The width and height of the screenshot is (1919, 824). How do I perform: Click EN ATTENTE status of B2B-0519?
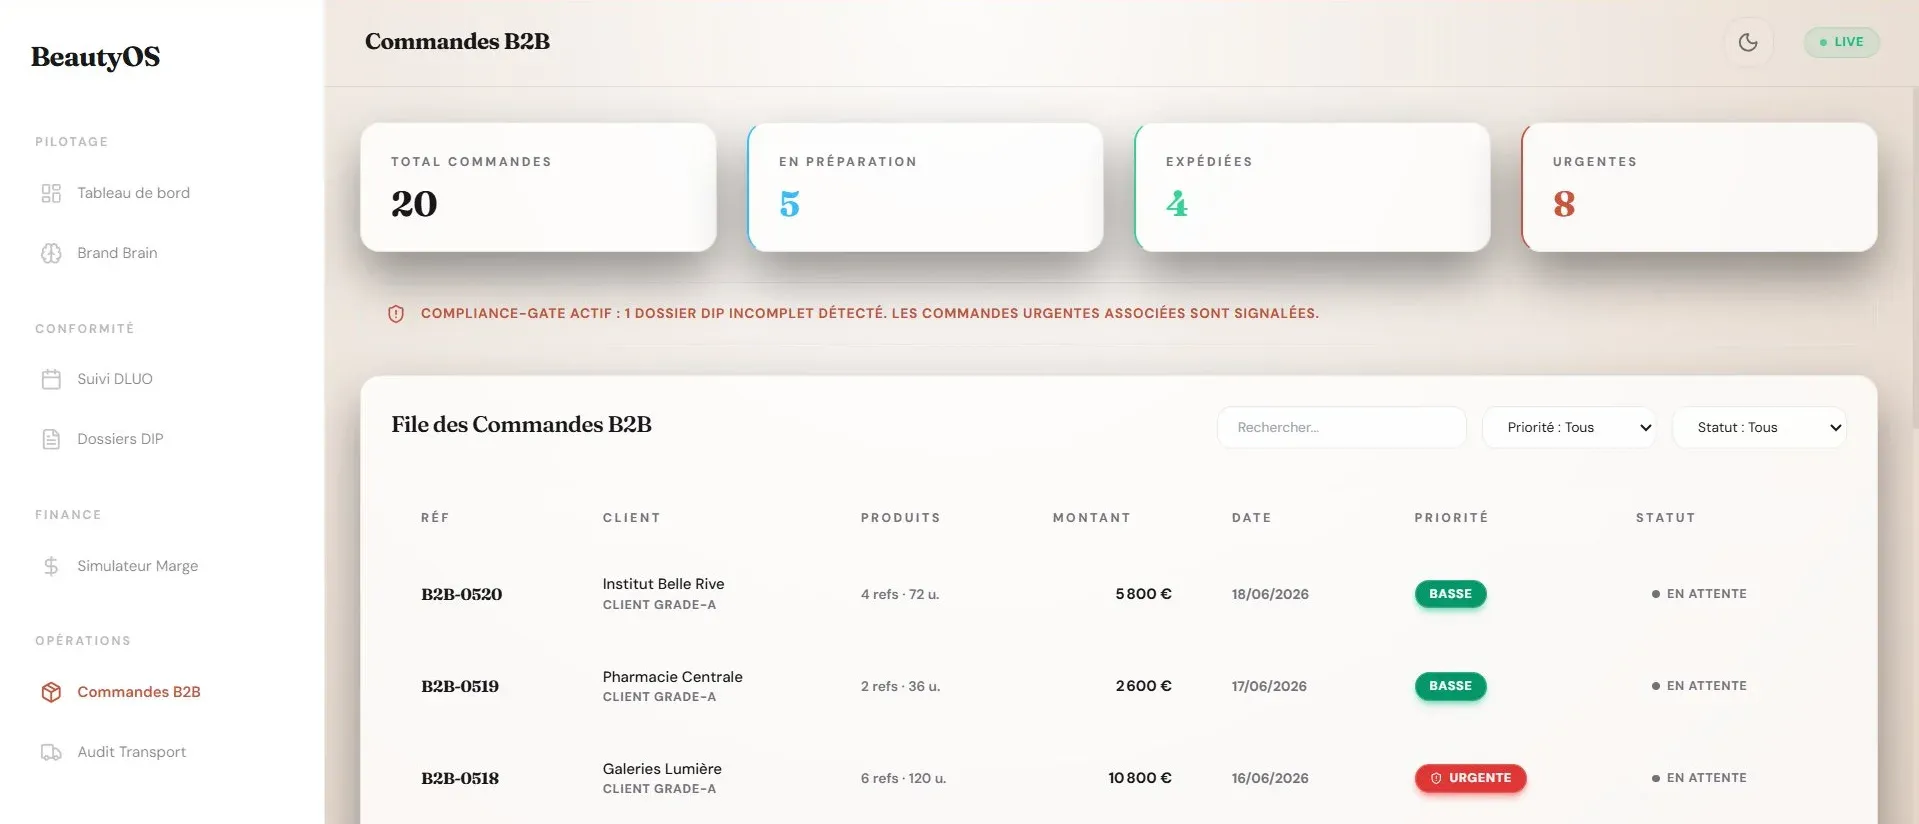[1699, 686]
